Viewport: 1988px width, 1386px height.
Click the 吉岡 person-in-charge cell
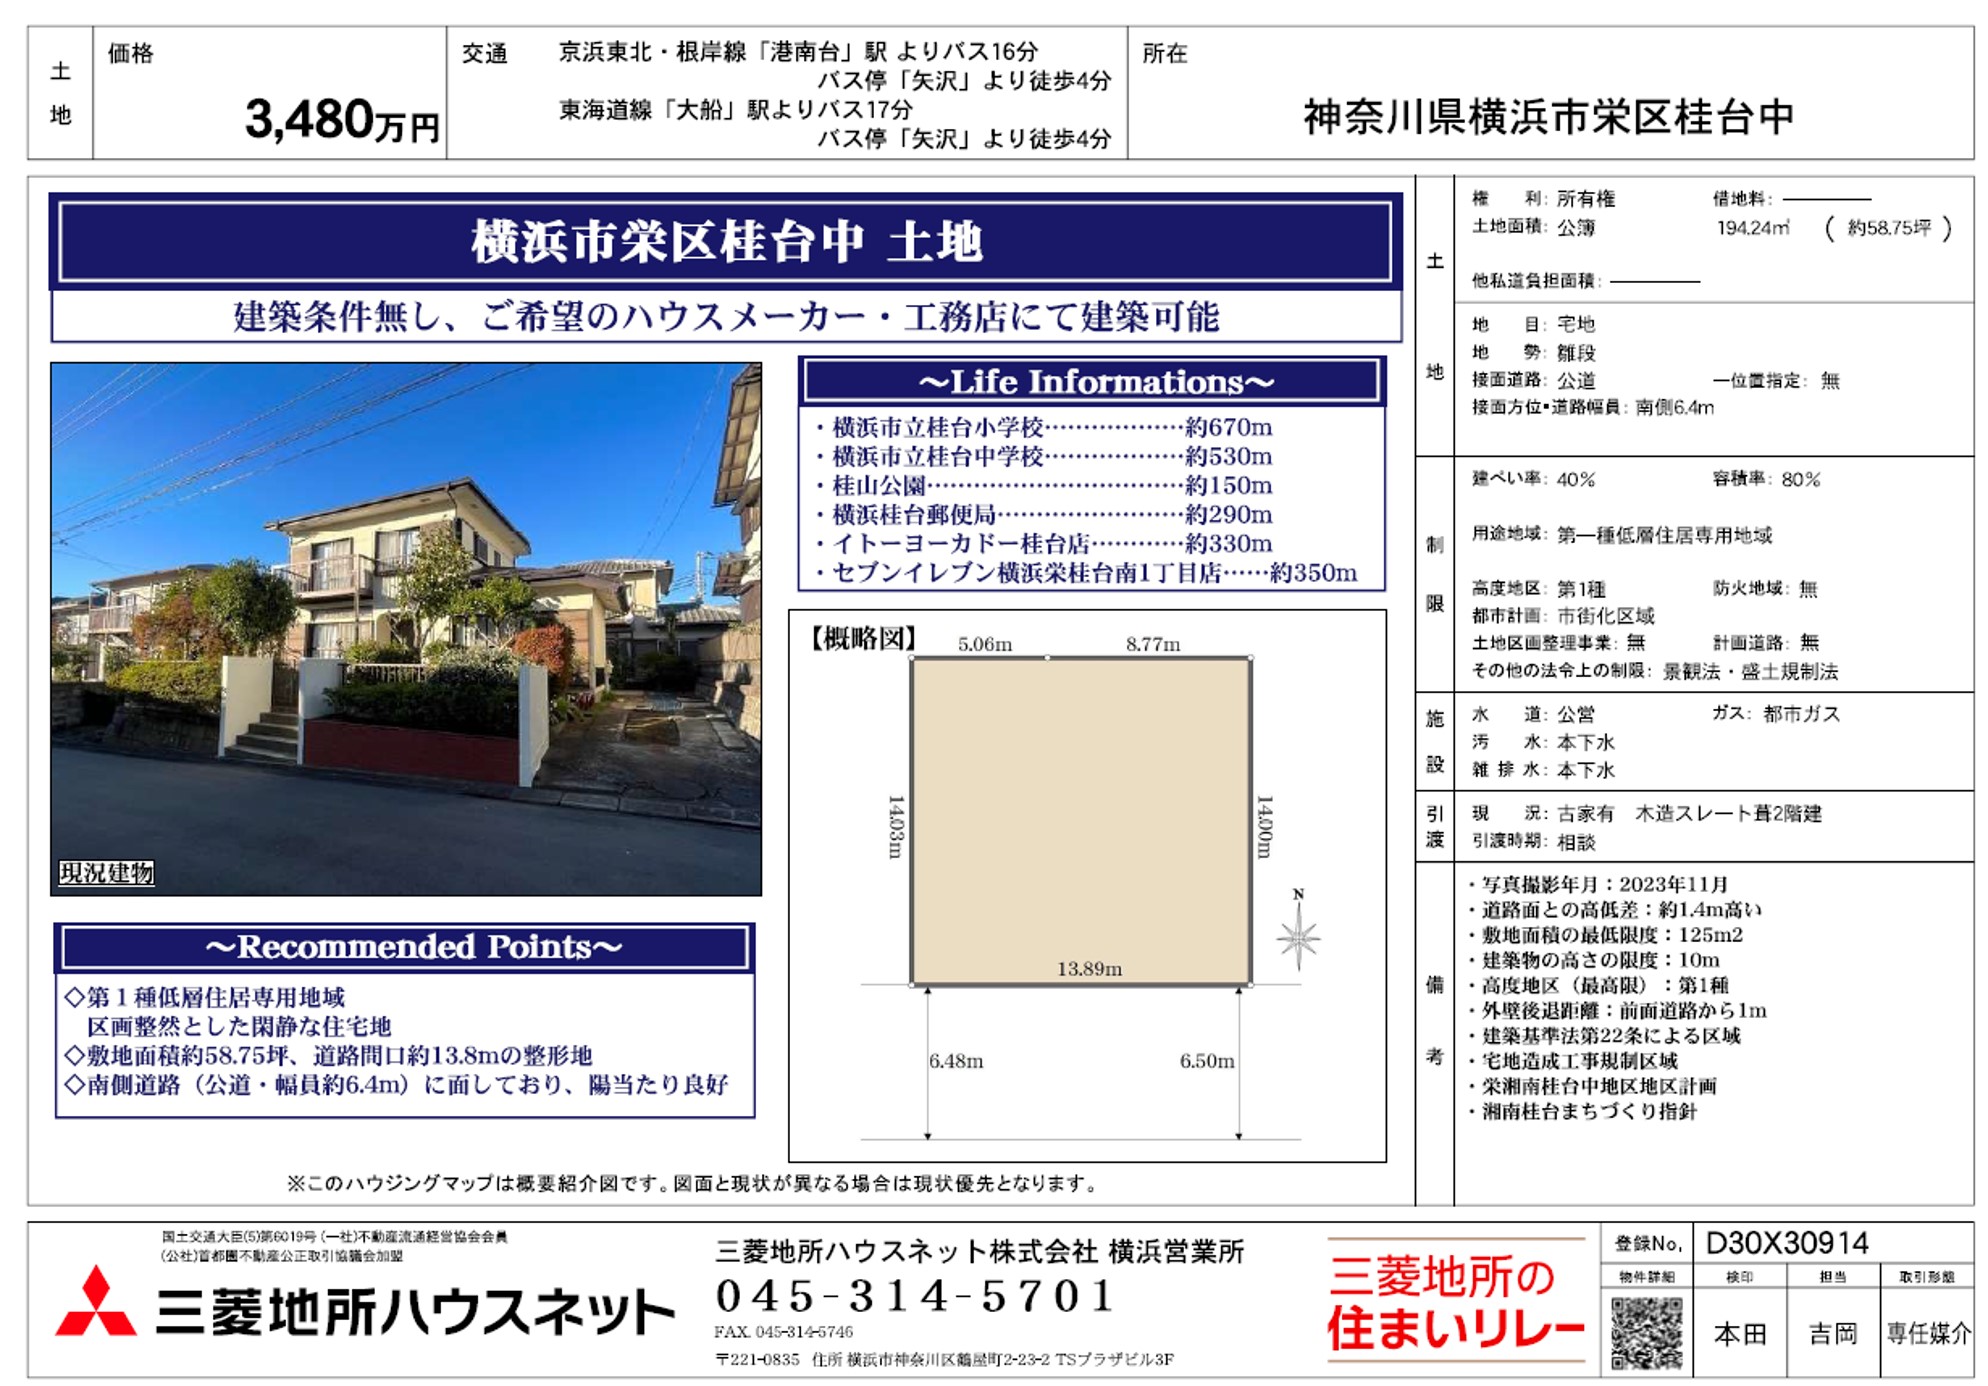(1833, 1333)
